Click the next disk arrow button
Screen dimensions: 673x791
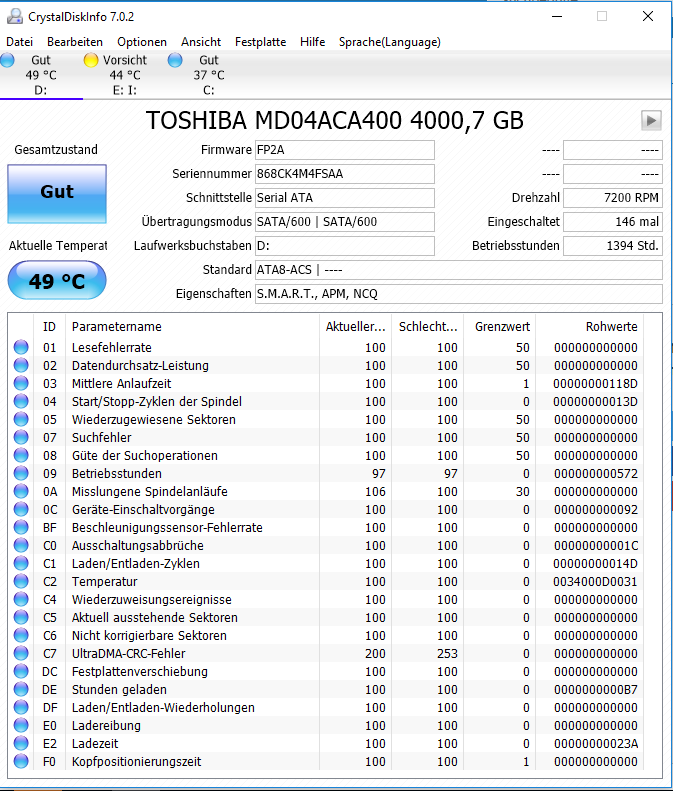[651, 121]
